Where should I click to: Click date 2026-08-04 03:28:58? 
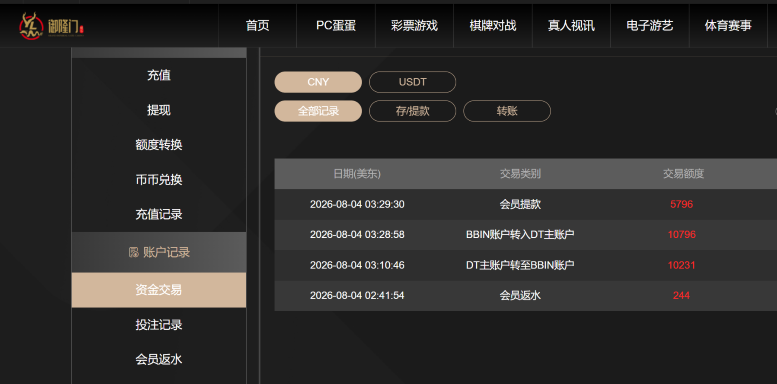pos(357,234)
